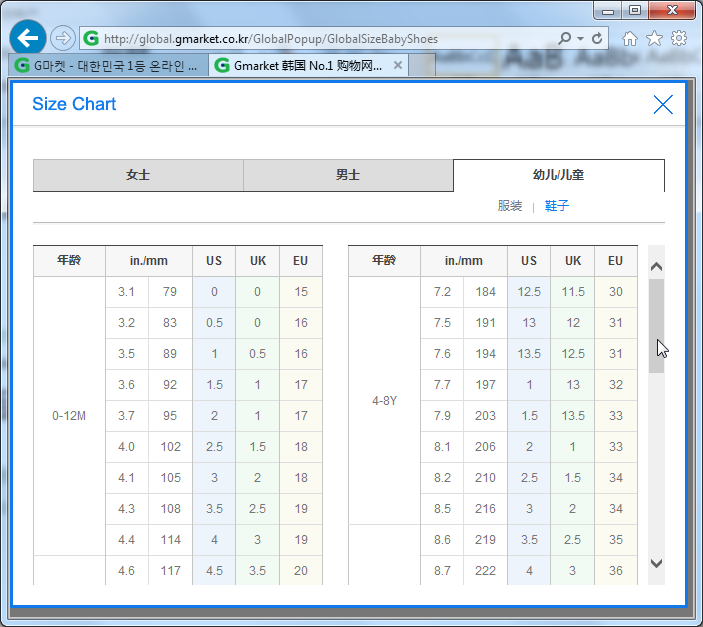Open the 鞋子 size category link
Screen dimensions: 703x627
pos(557,206)
